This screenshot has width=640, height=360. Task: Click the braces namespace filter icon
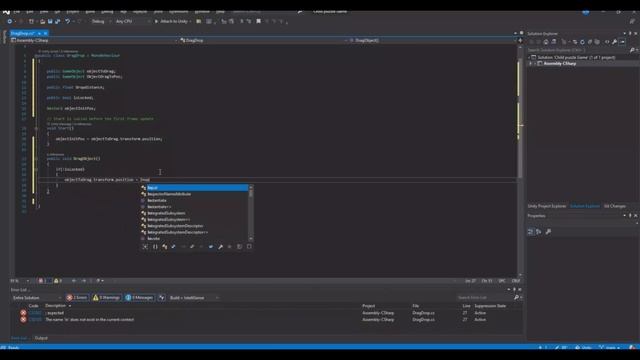click(155, 247)
